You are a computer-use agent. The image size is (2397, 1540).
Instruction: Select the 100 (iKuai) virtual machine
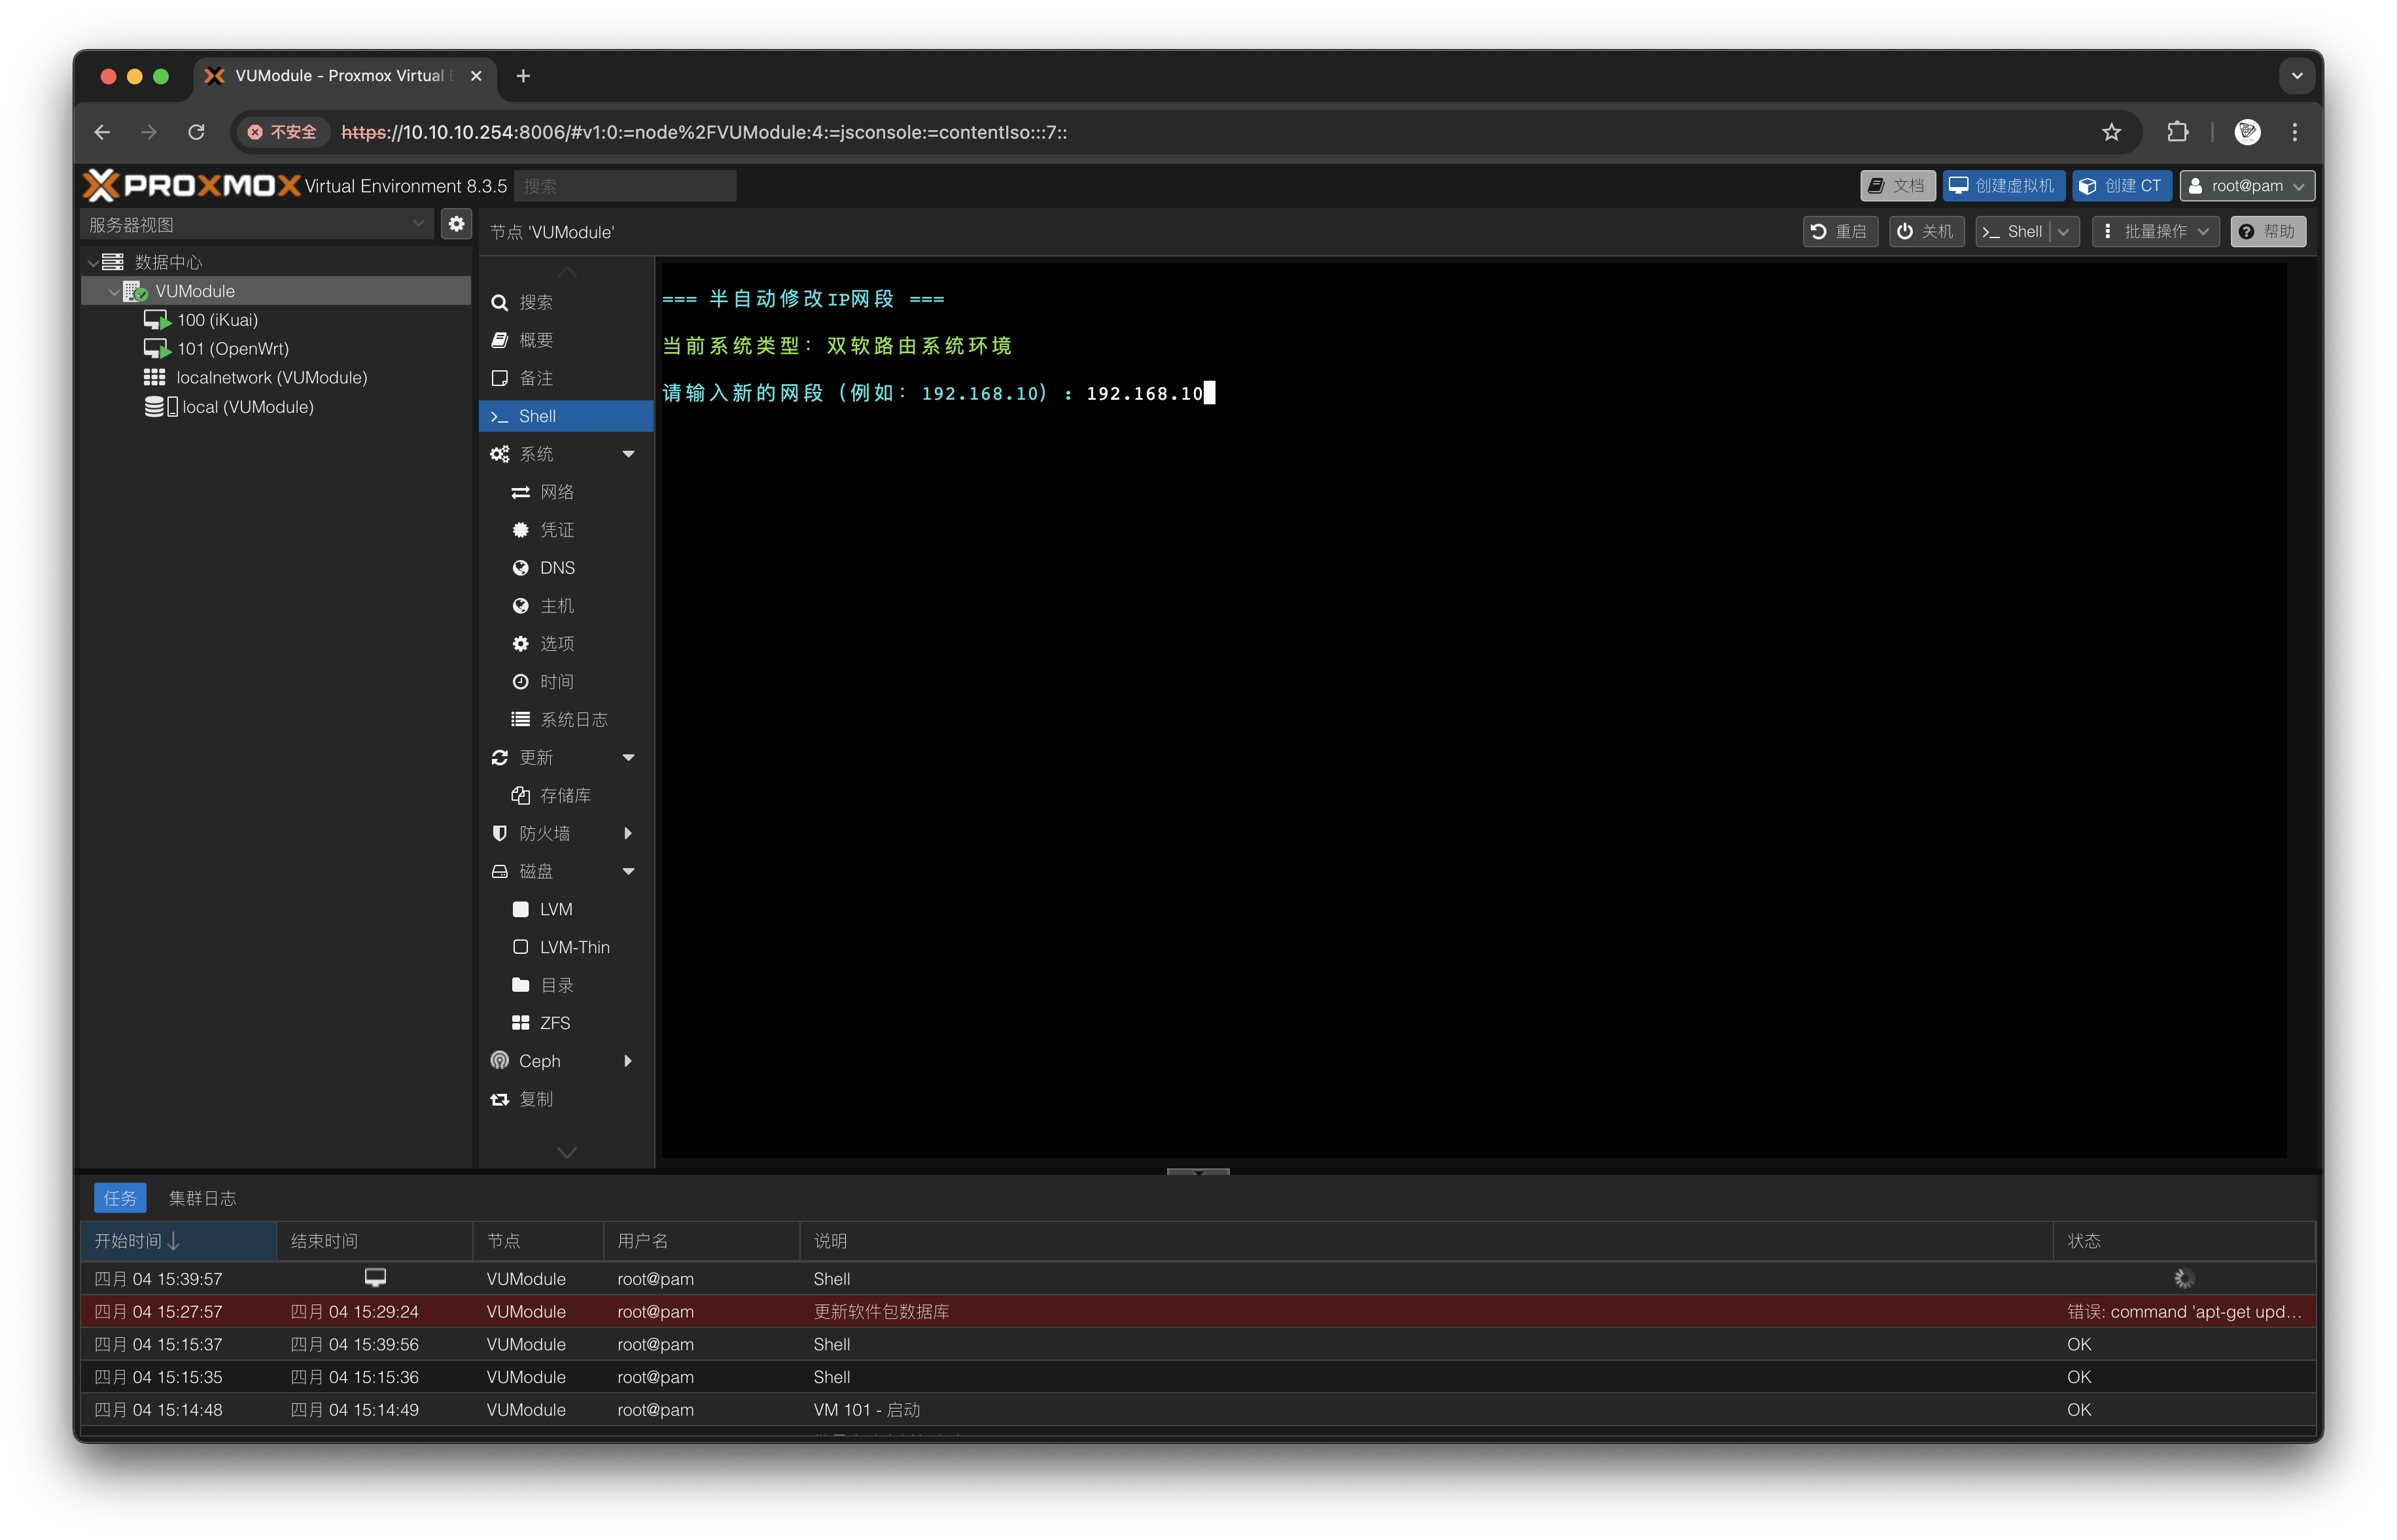coord(217,320)
